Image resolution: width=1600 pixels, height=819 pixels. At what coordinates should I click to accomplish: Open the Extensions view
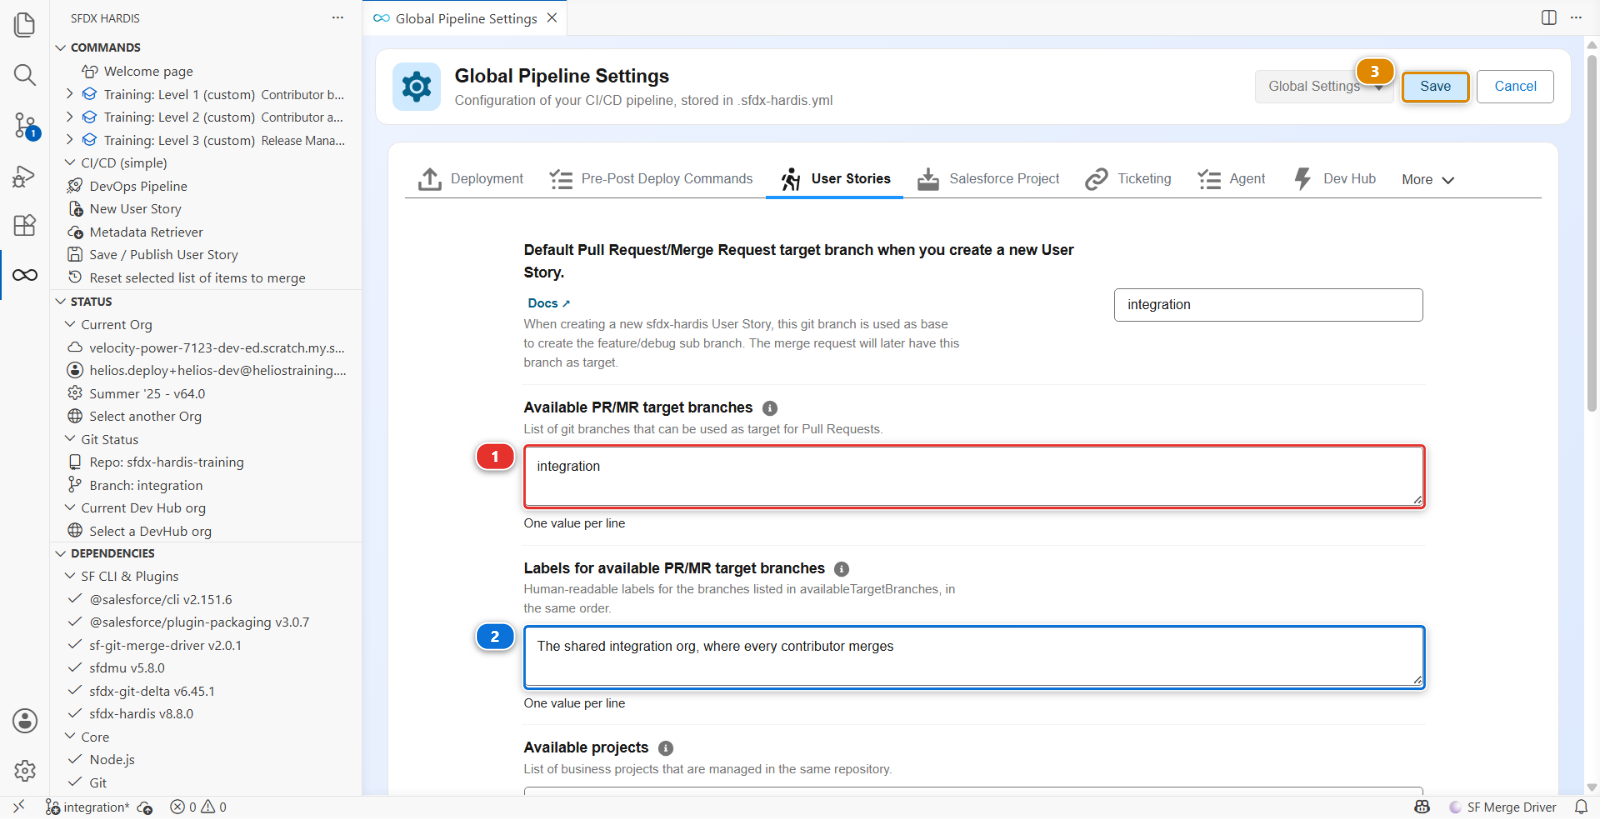[25, 225]
